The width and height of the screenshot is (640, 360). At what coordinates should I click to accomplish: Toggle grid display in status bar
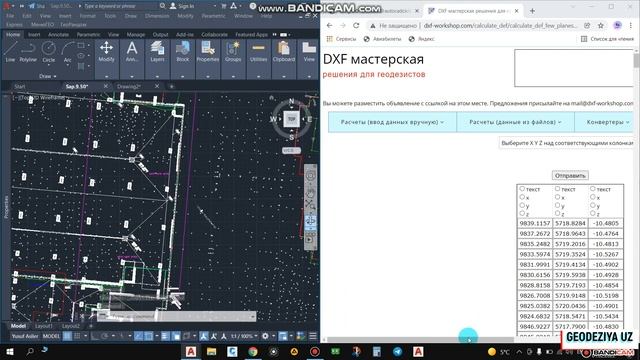click(67, 336)
